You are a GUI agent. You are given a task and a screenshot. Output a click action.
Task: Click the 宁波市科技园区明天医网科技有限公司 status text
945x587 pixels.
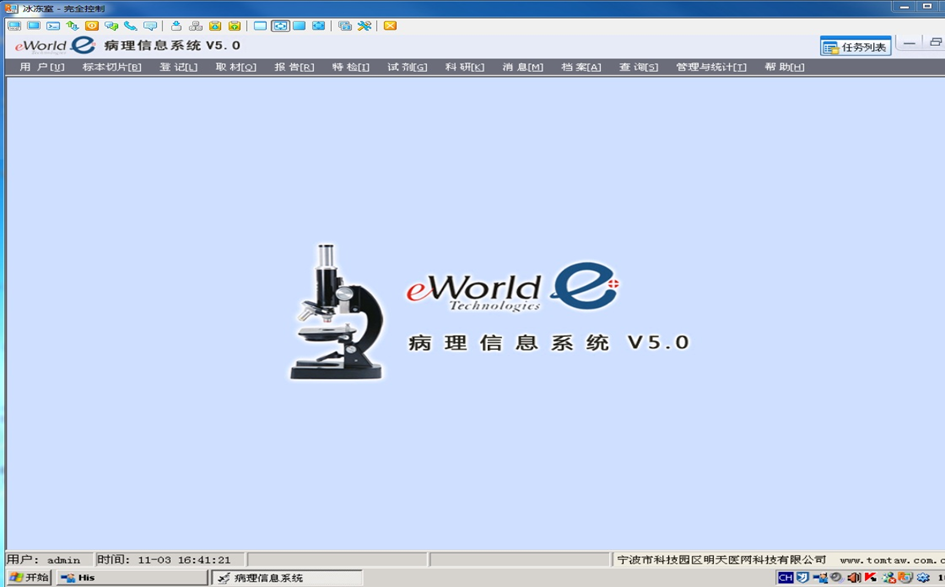pos(721,560)
